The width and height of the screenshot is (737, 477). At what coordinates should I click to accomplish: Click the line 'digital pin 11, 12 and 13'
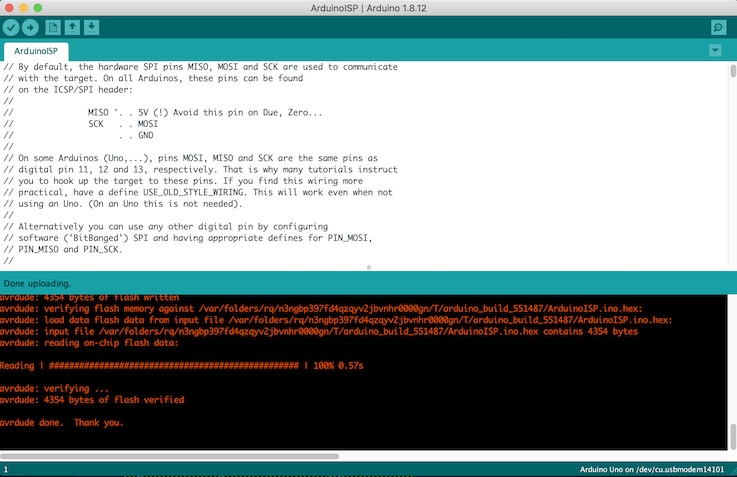[200, 169]
